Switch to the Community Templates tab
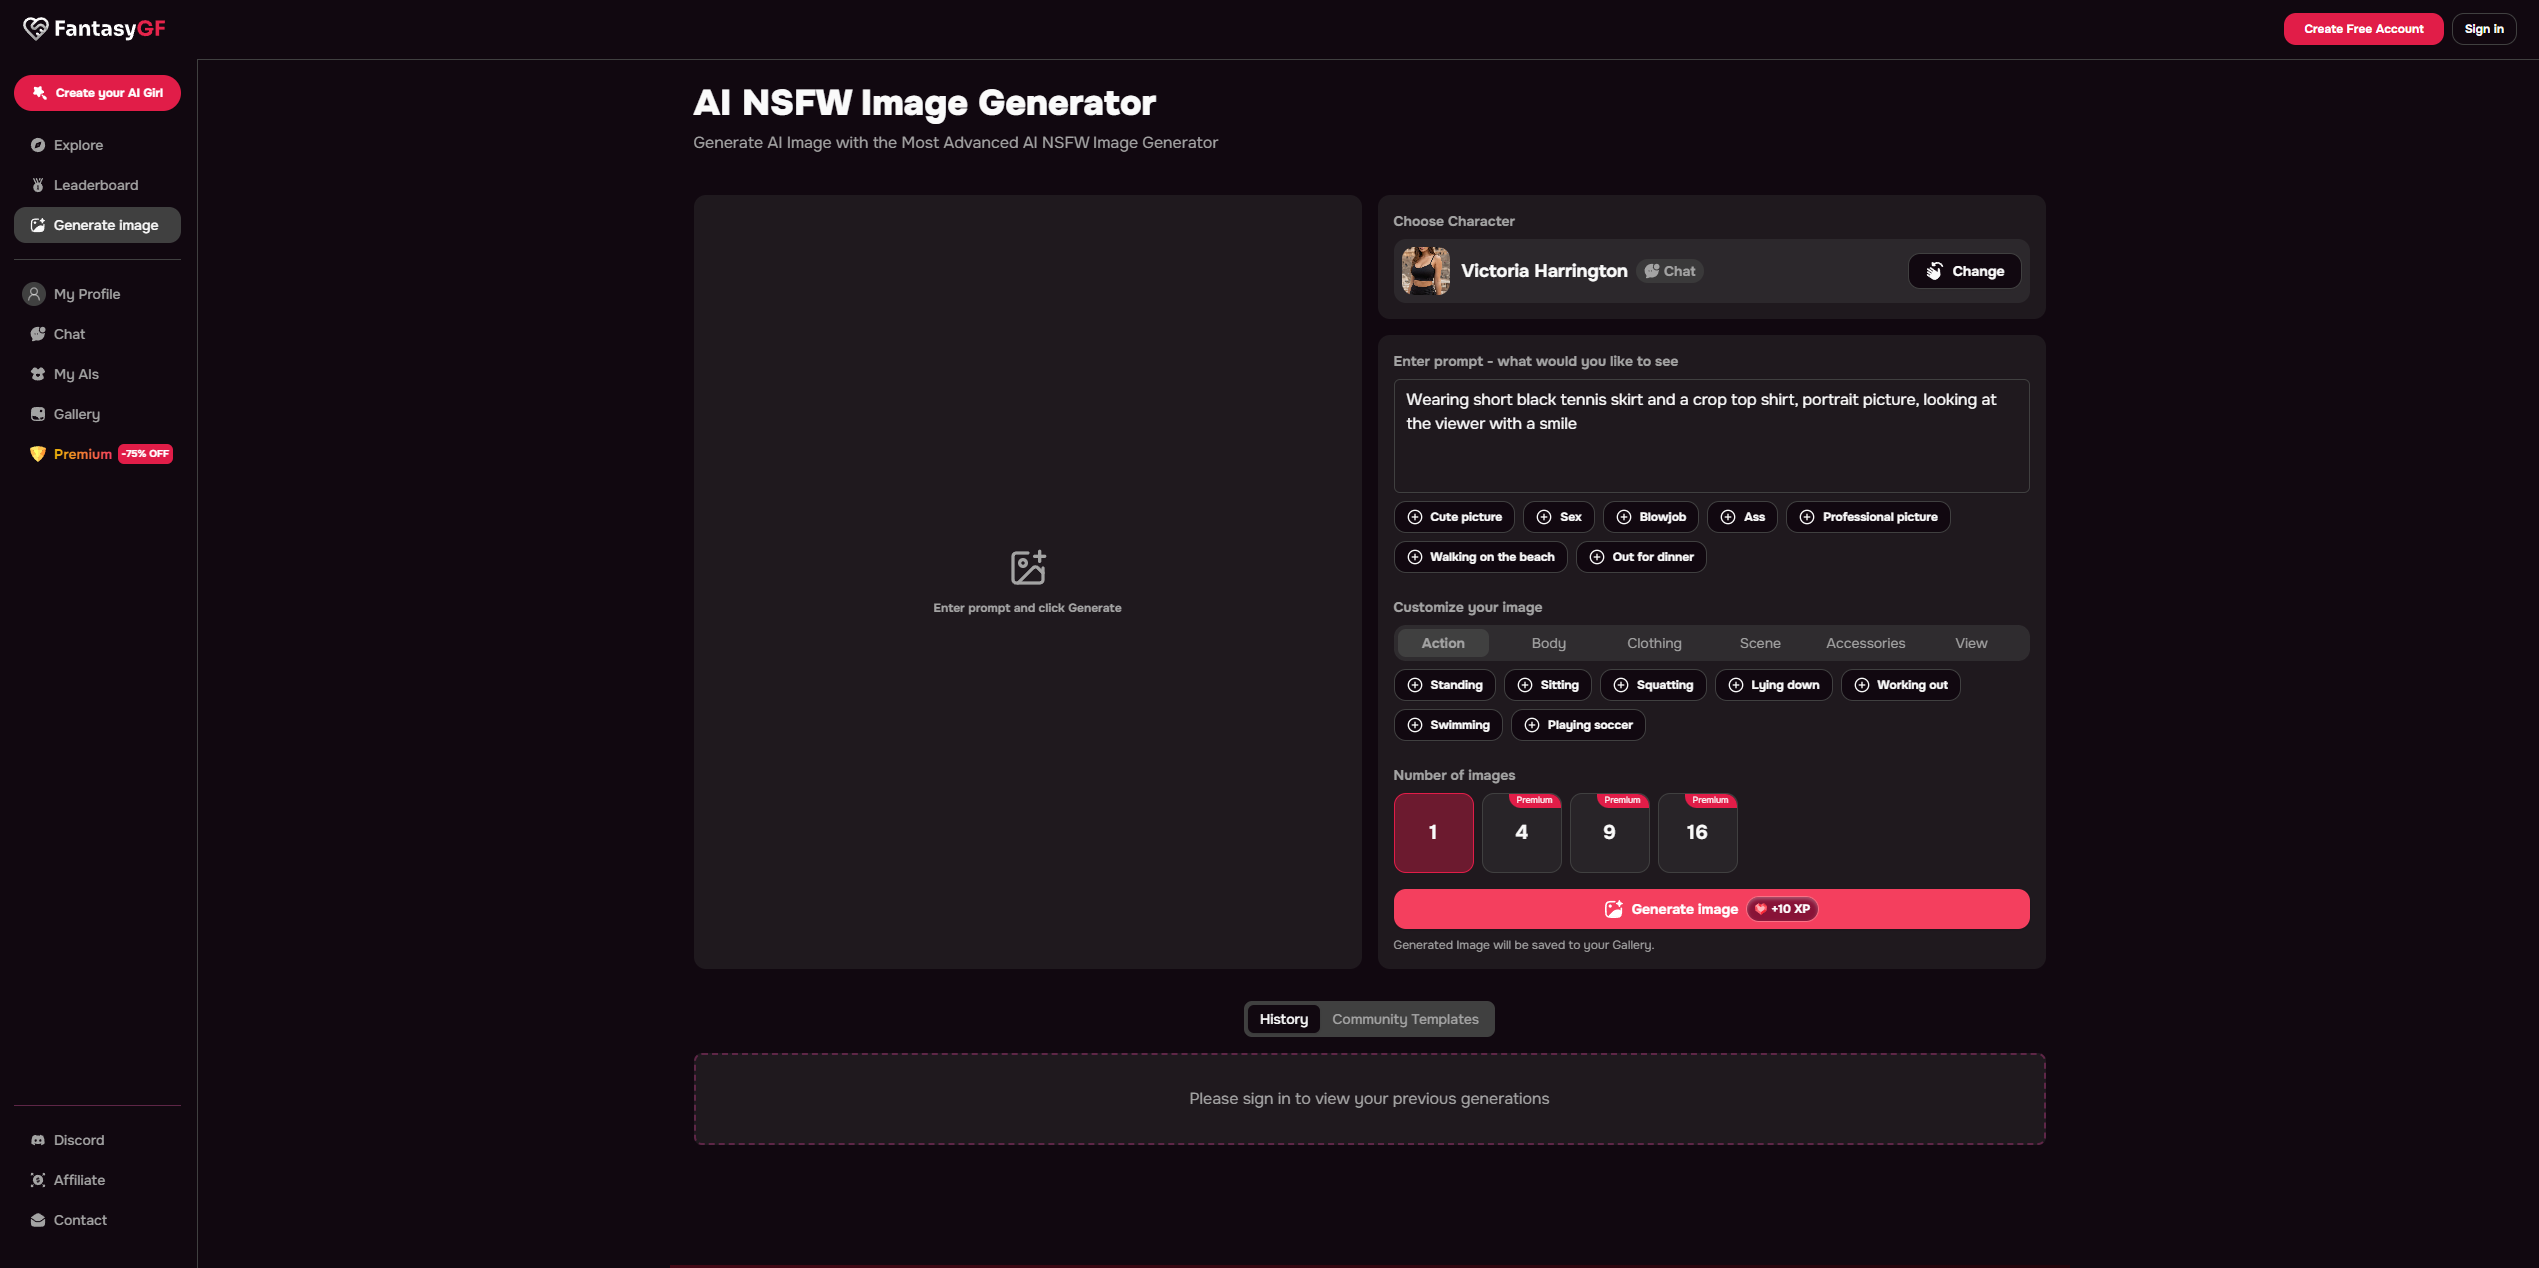The width and height of the screenshot is (2539, 1268). 1406,1019
